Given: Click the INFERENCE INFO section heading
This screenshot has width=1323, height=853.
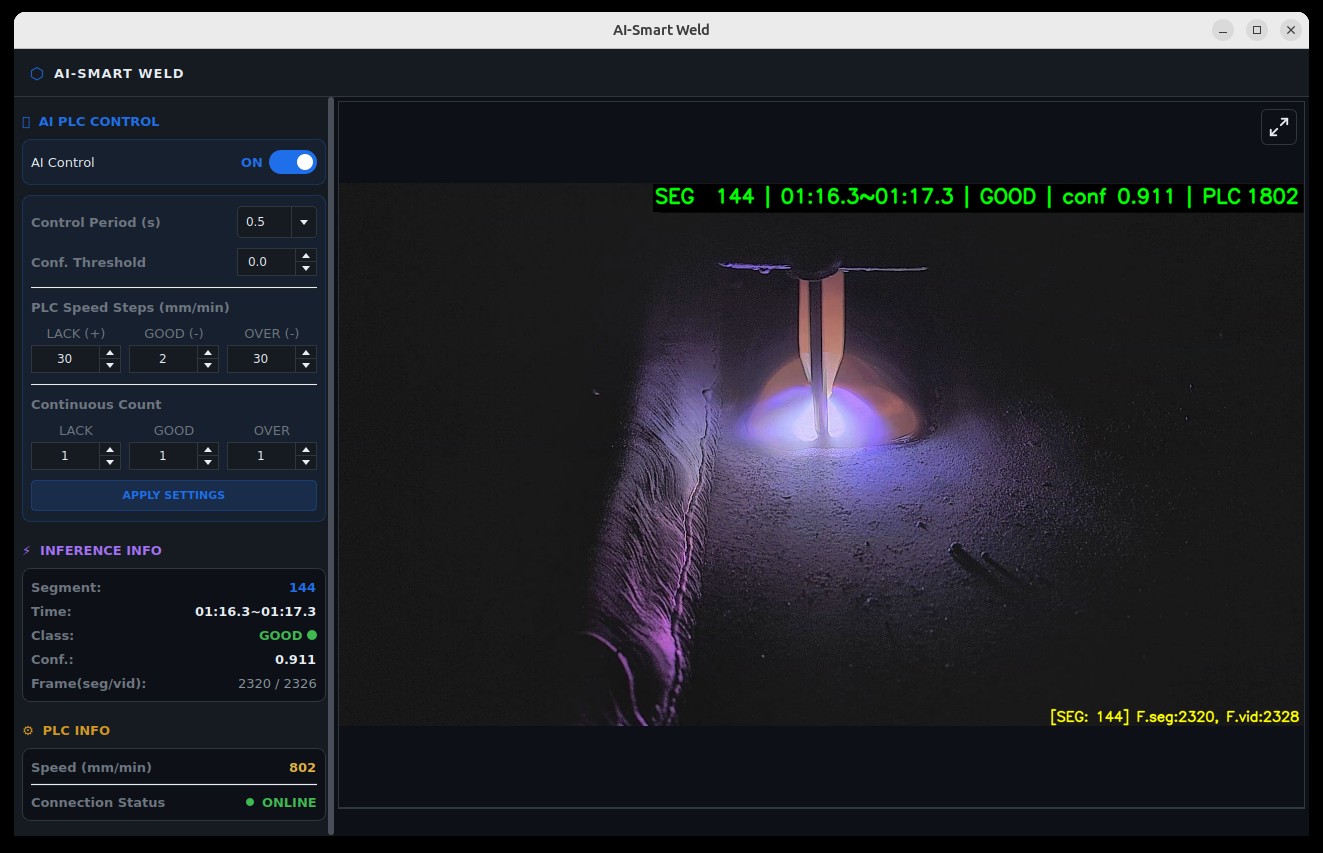Looking at the screenshot, I should tap(100, 550).
